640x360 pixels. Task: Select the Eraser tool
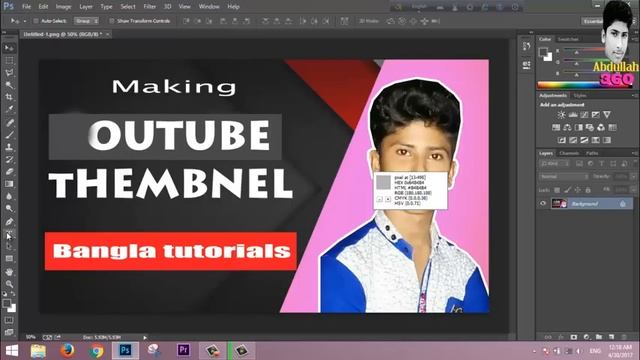pyautogui.click(x=9, y=171)
